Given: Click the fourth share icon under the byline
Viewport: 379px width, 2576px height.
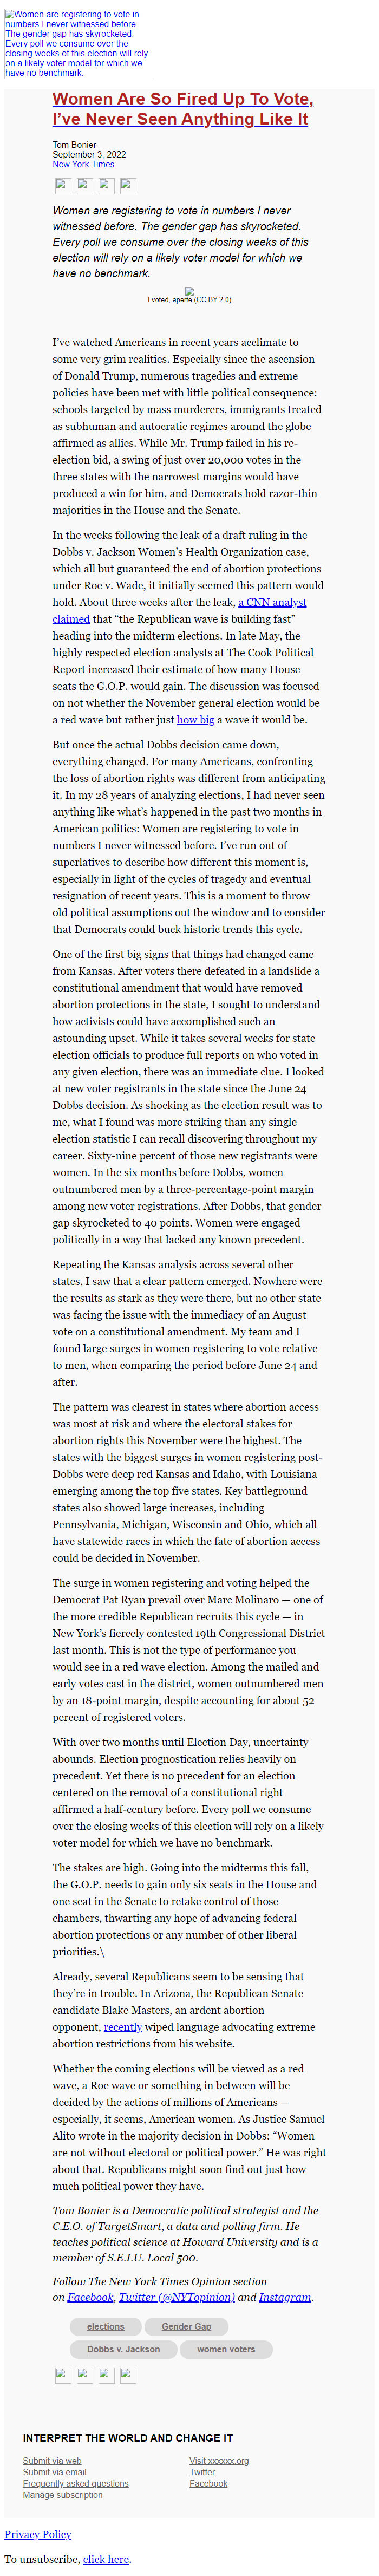Looking at the screenshot, I should [128, 185].
